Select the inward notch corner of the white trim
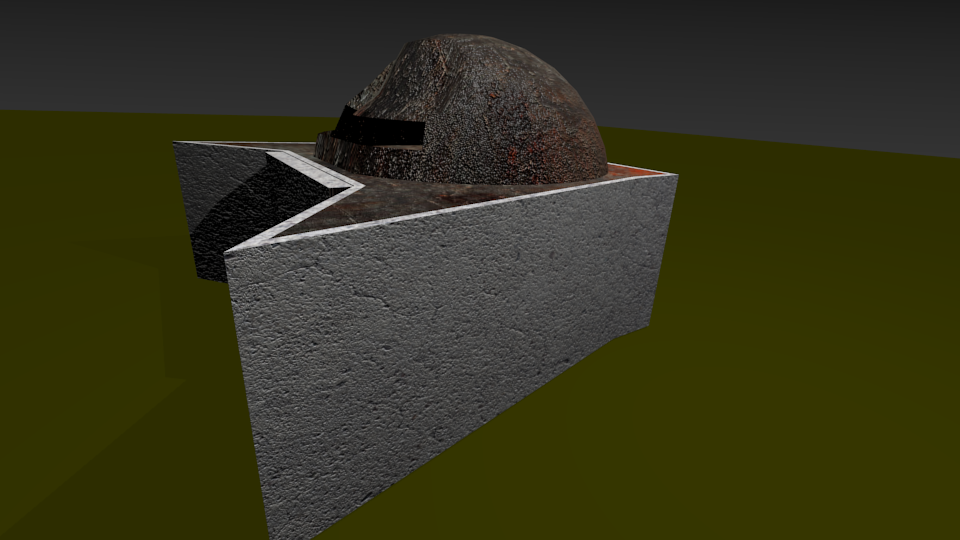The height and width of the screenshot is (540, 960). (x=358, y=184)
